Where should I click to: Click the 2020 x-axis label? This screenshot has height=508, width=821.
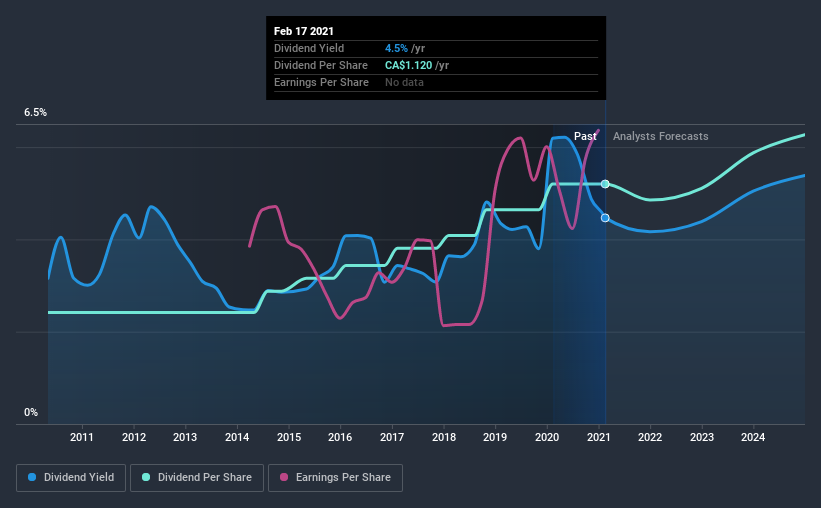click(x=547, y=437)
